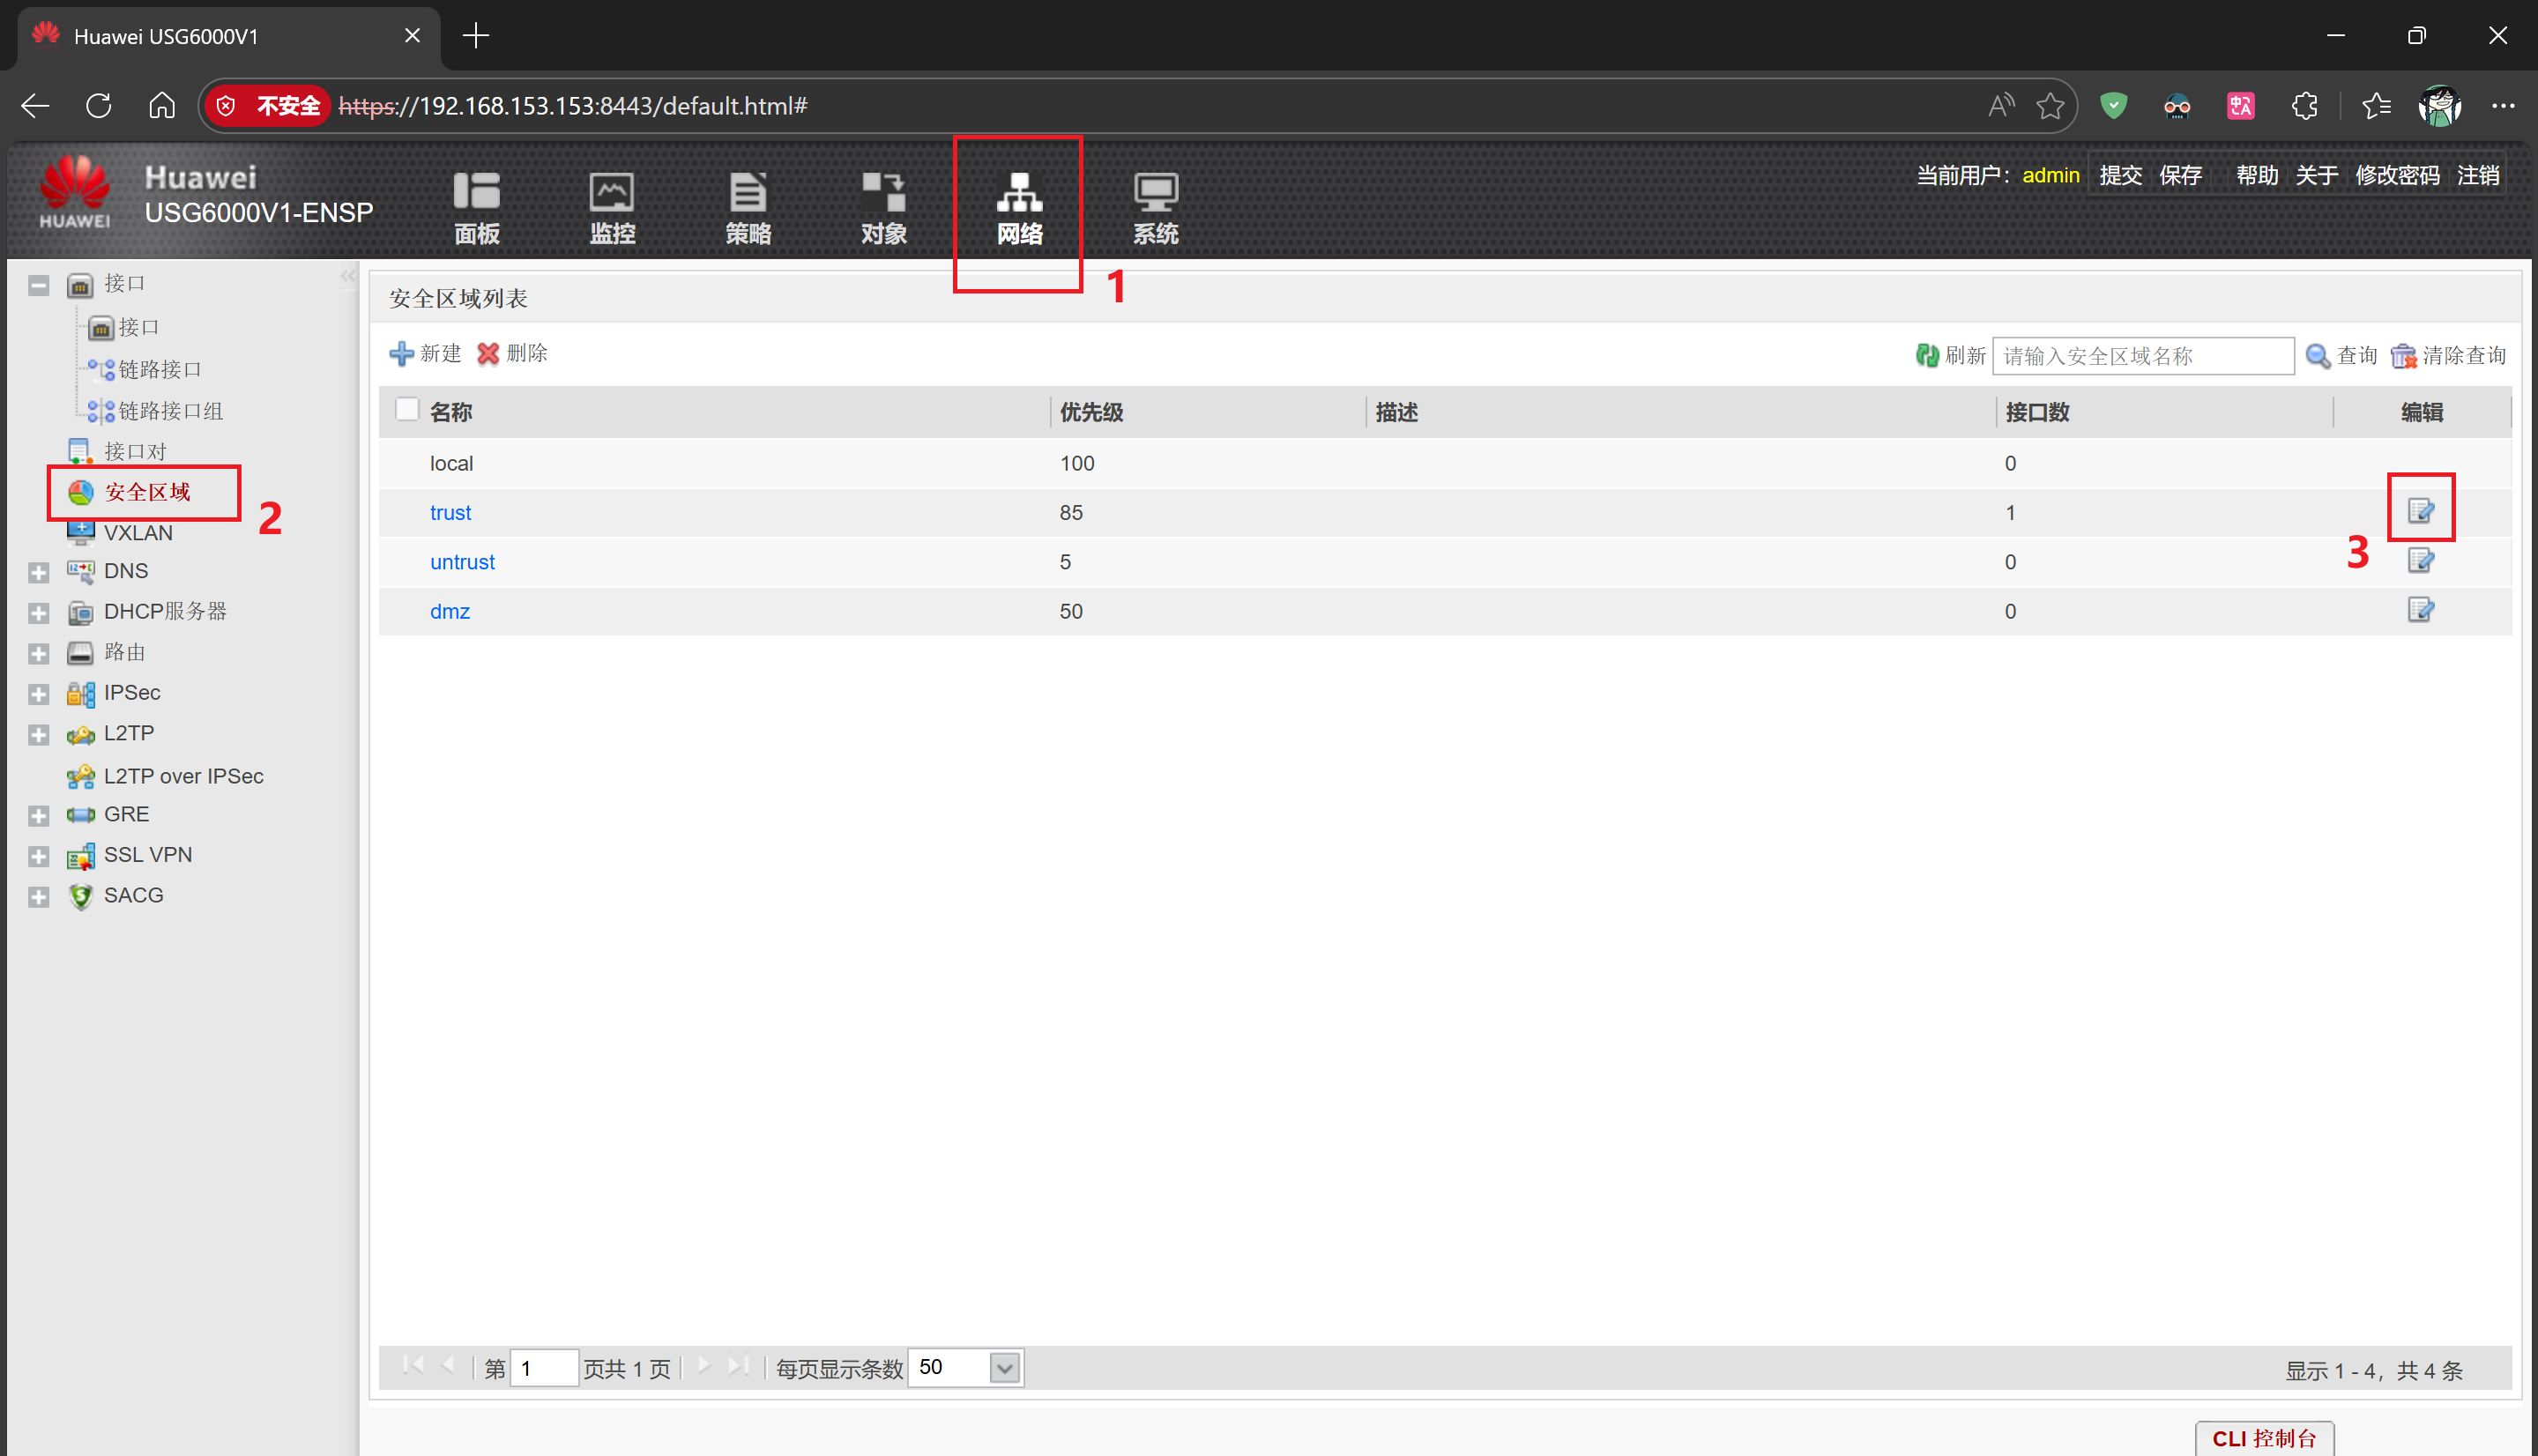Click the 清除查询 clear query icon
This screenshot has width=2538, height=1456.
tap(2403, 356)
